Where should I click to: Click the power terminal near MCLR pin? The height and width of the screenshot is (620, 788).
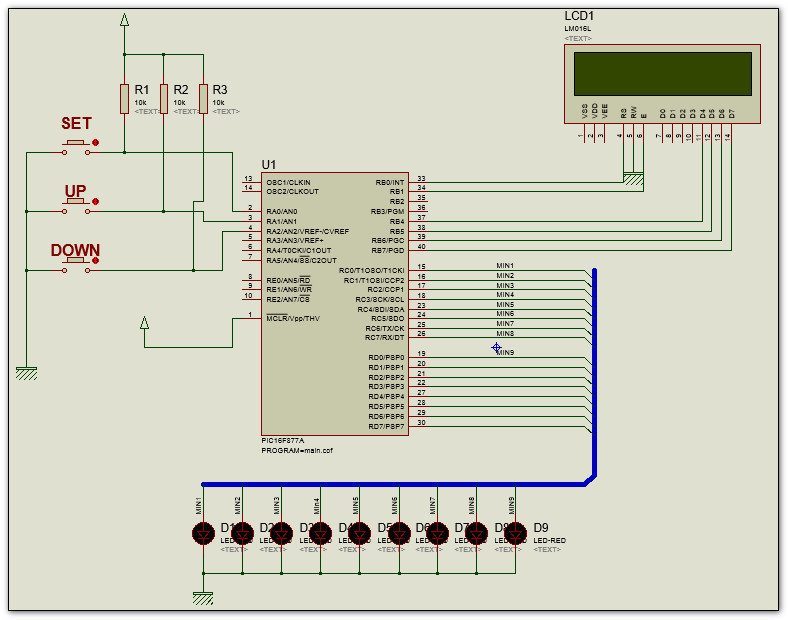click(x=144, y=323)
